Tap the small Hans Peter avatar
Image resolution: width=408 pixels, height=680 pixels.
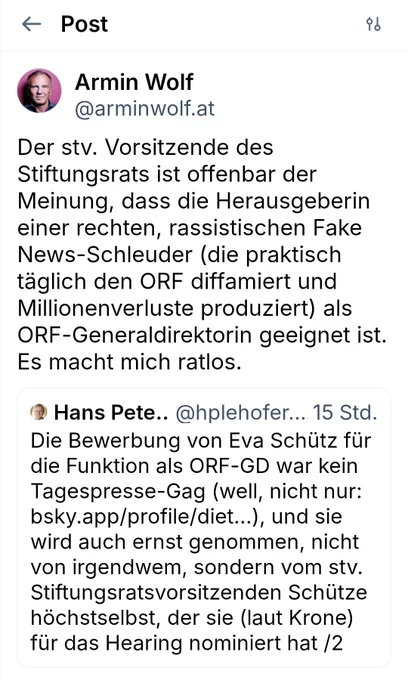click(39, 412)
